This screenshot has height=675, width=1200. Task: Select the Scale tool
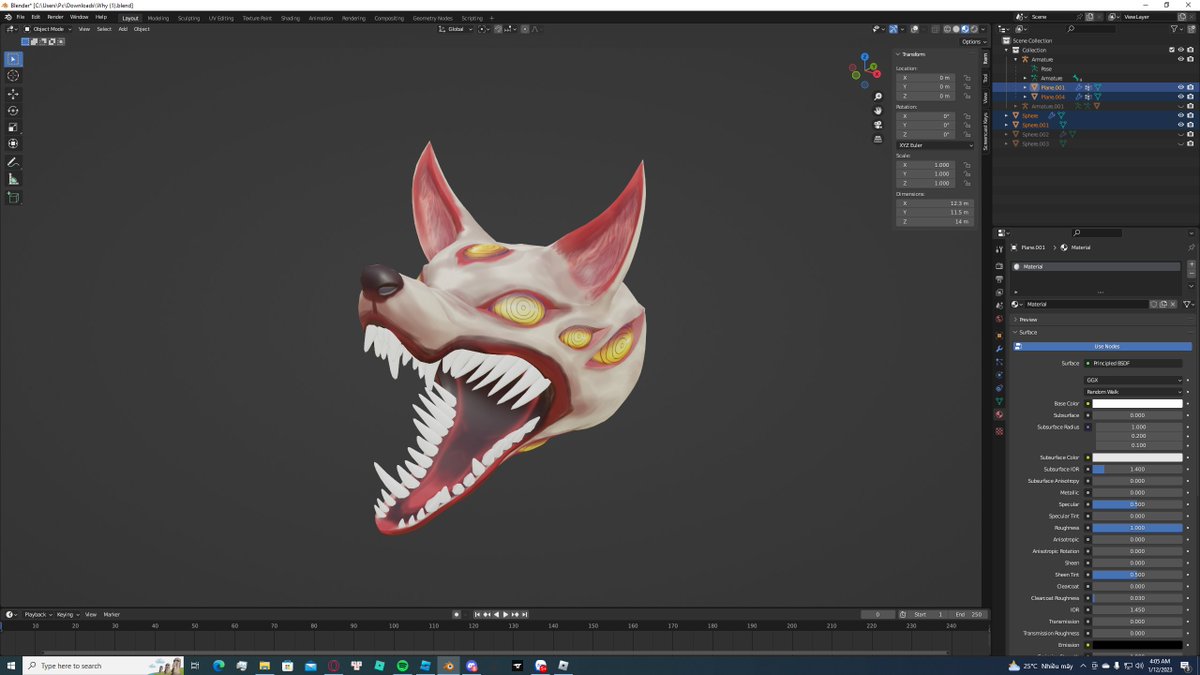point(13,127)
